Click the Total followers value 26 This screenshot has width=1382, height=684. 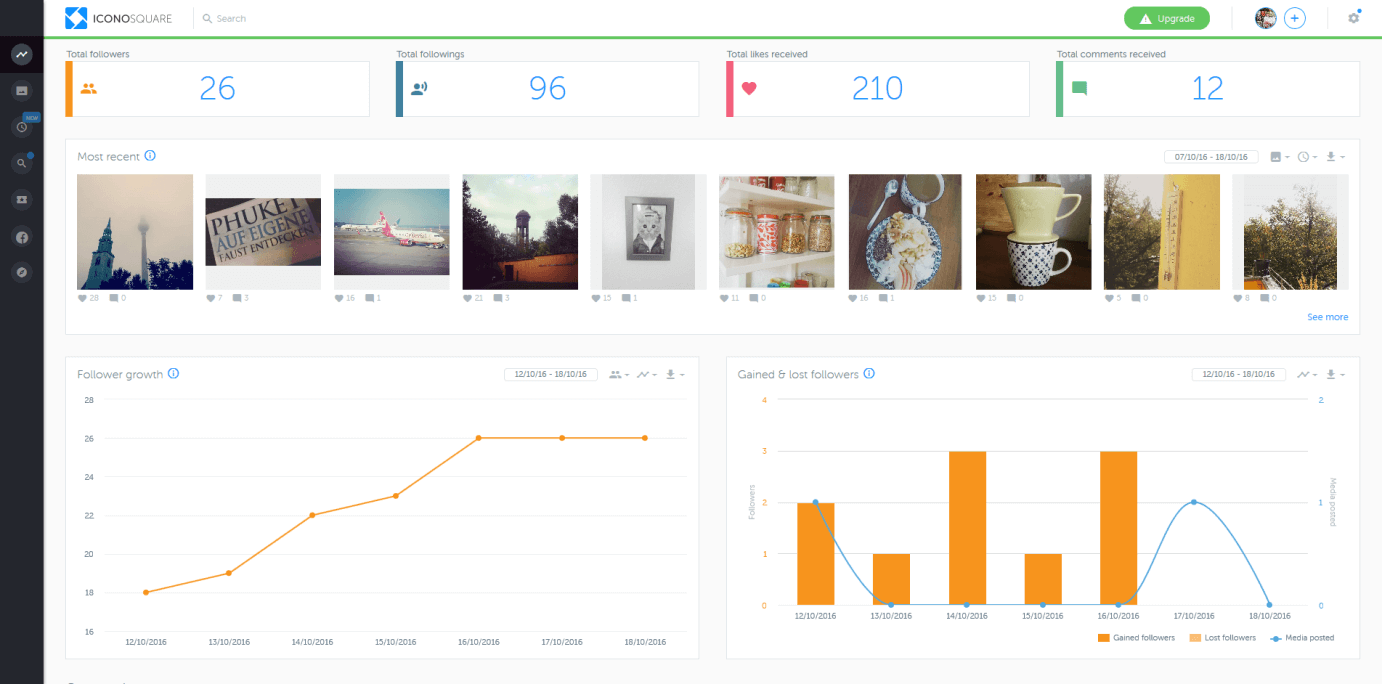217,88
